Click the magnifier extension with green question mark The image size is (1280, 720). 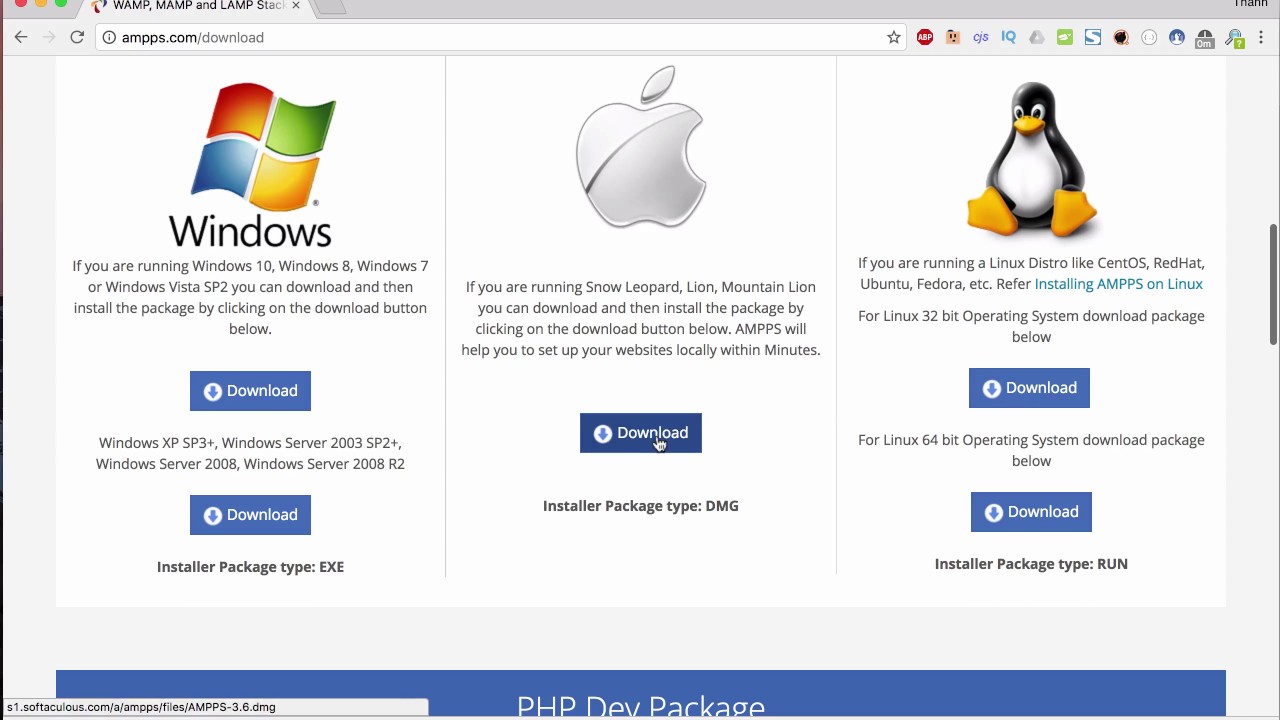click(1233, 37)
